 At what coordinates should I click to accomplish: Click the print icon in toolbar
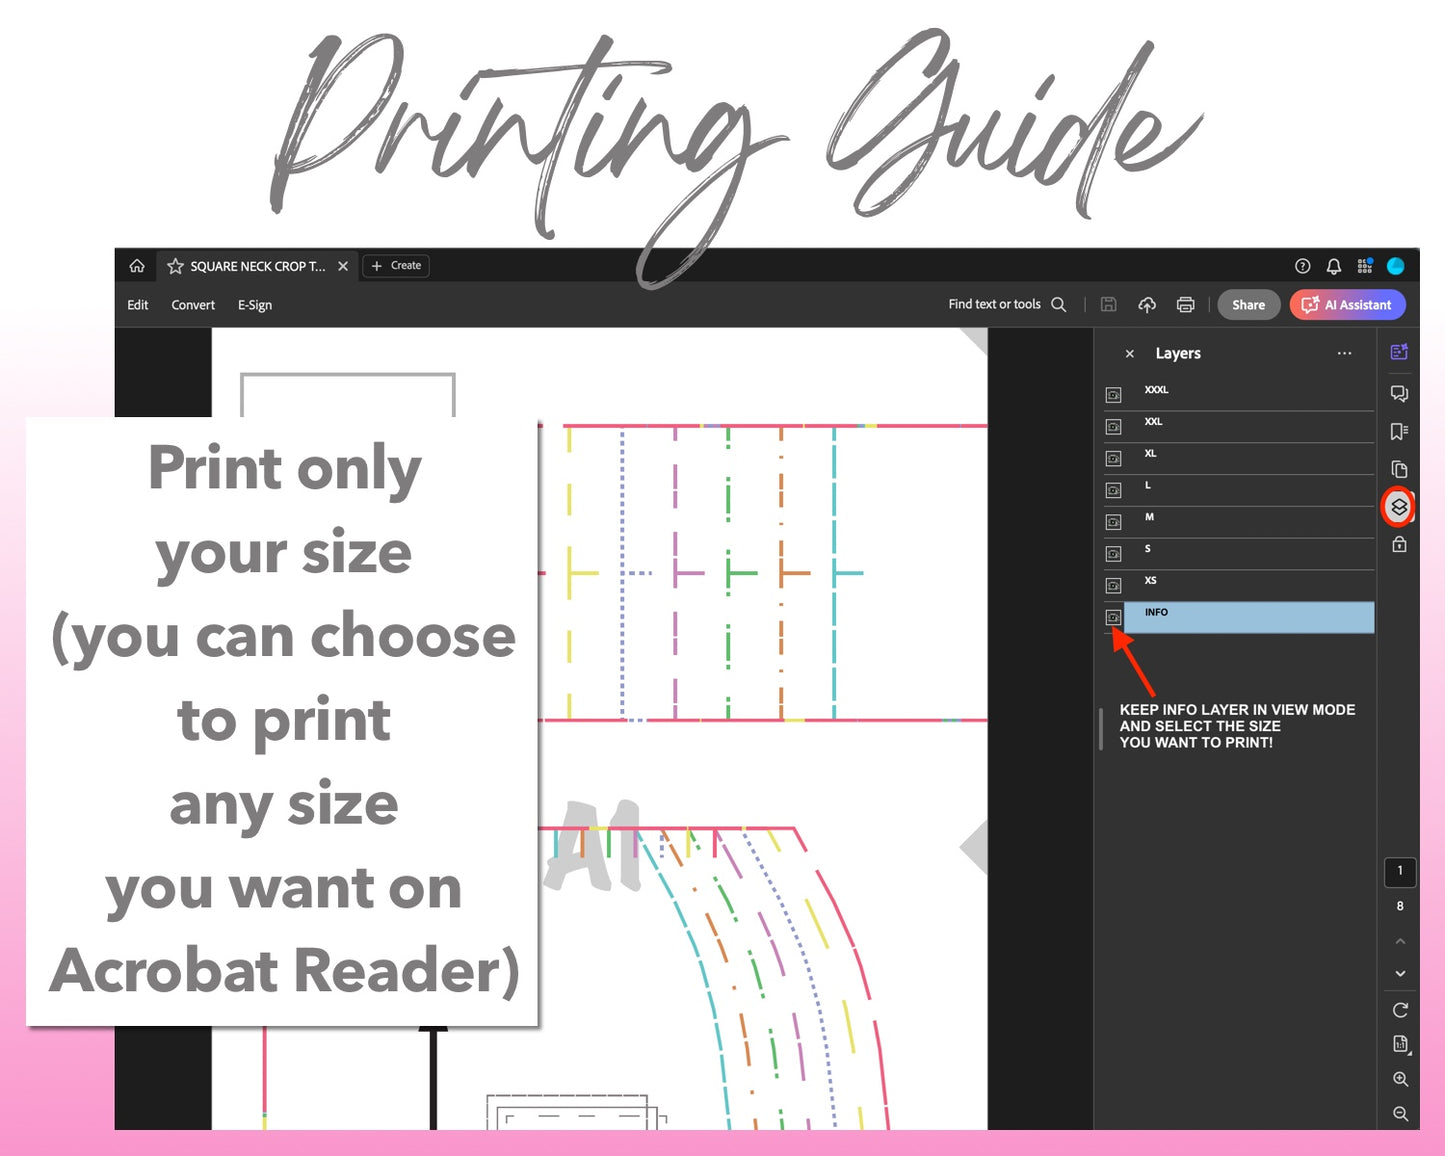1185,305
